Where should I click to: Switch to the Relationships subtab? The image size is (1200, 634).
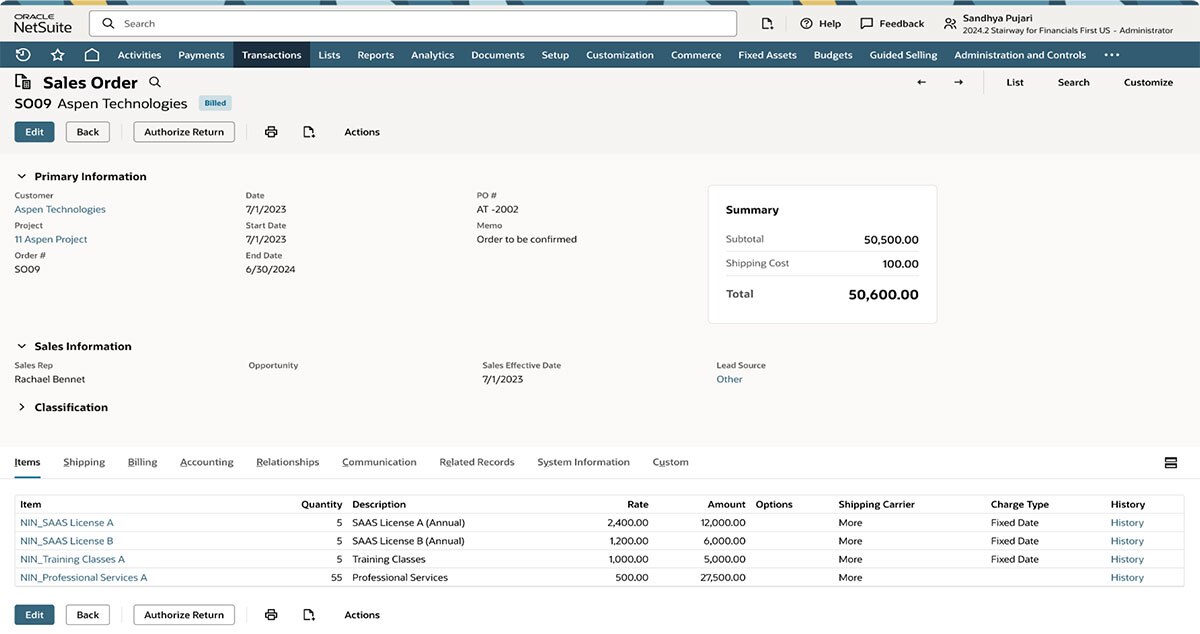point(288,462)
